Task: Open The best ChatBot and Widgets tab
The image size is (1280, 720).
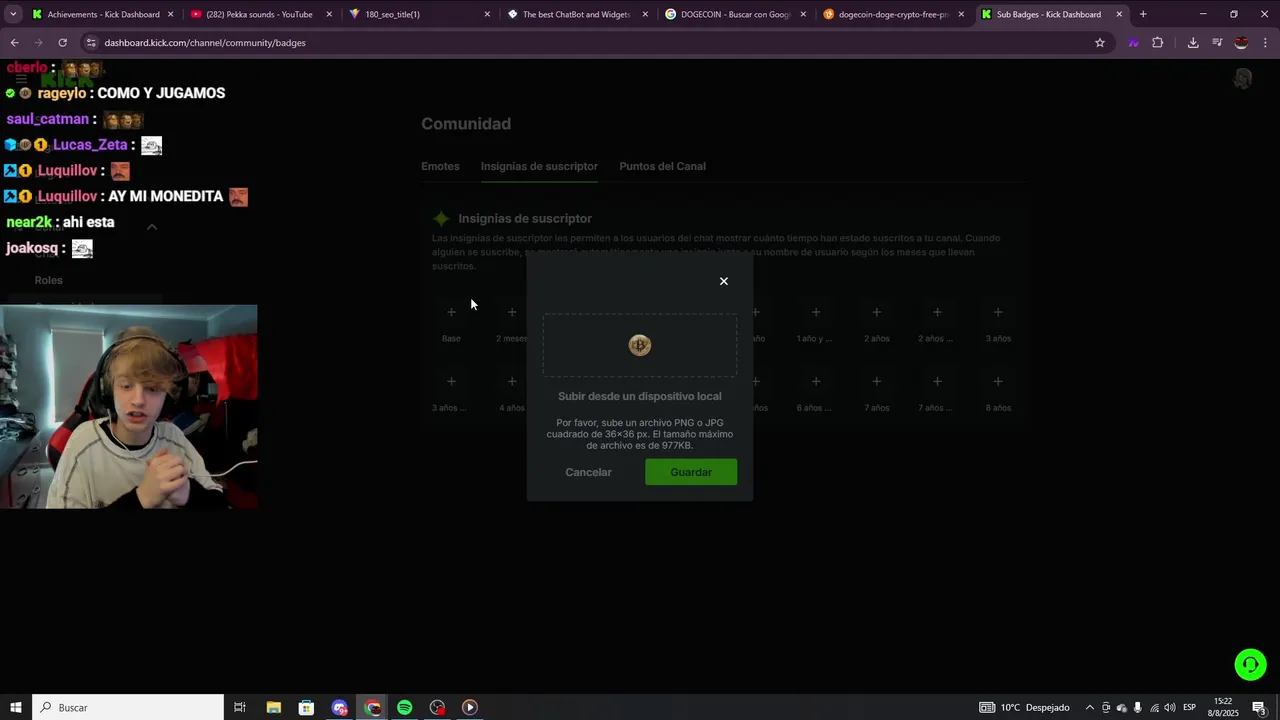Action: pyautogui.click(x=577, y=14)
